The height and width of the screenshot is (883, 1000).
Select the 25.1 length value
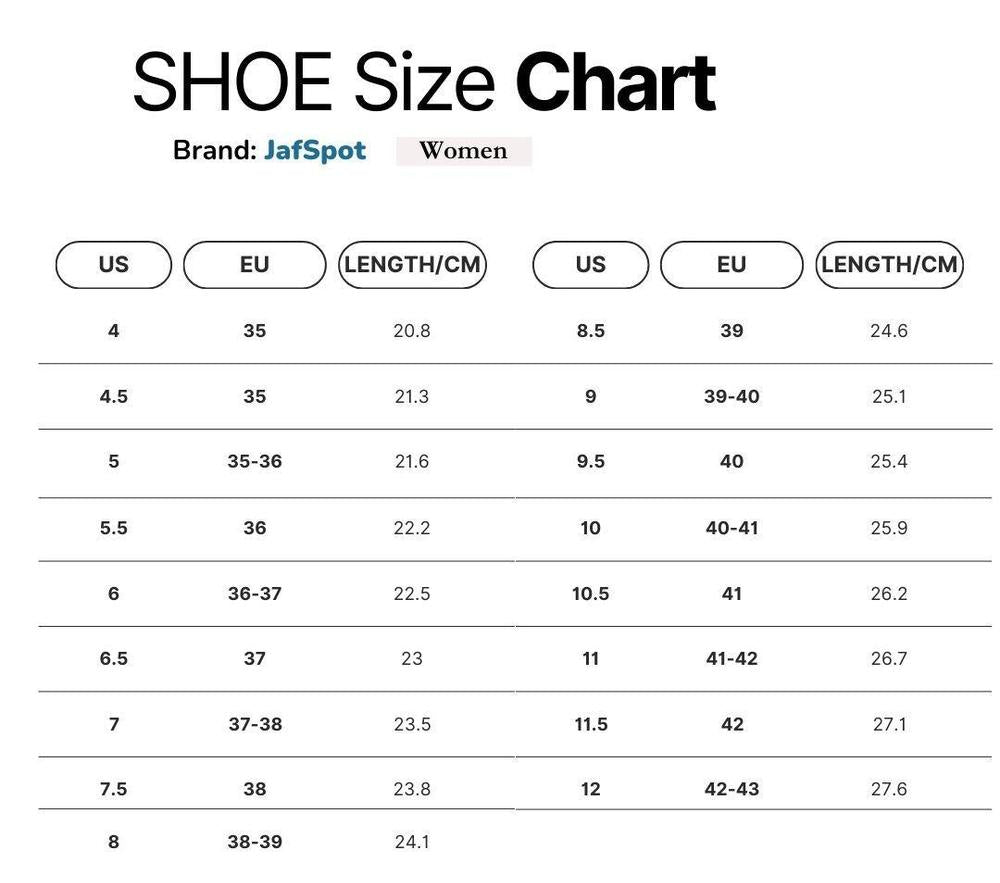(x=889, y=397)
